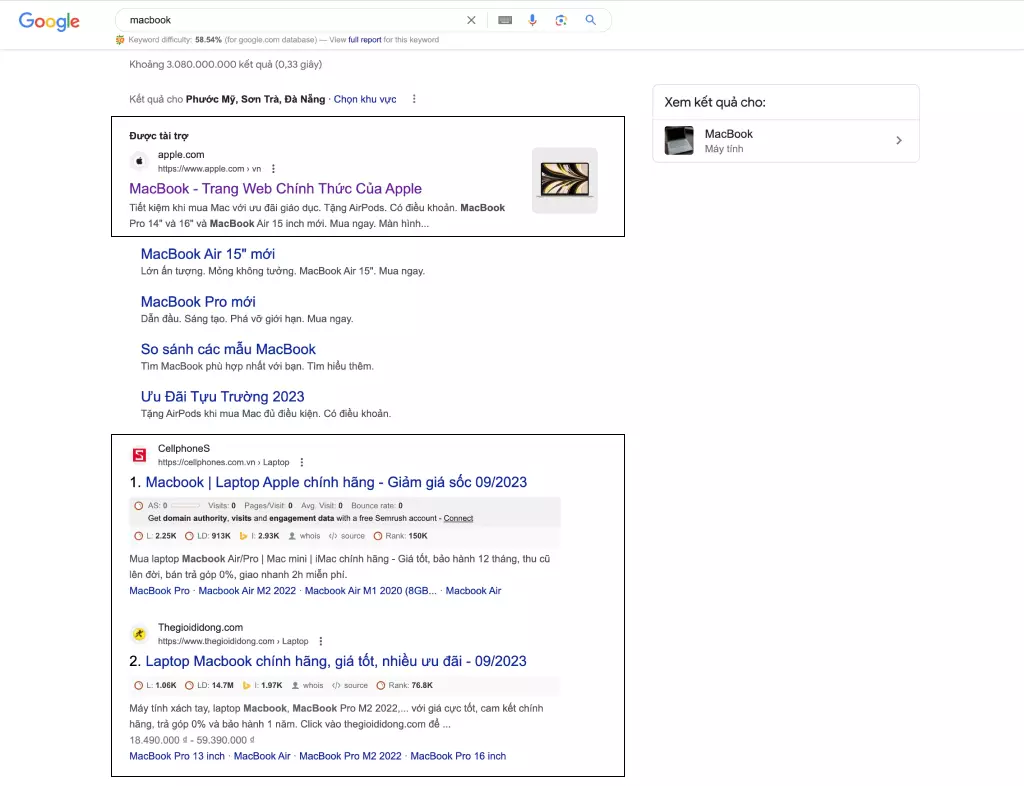Click the Apple favicon in sponsored result
This screenshot has width=1024, height=786.
[139, 161]
